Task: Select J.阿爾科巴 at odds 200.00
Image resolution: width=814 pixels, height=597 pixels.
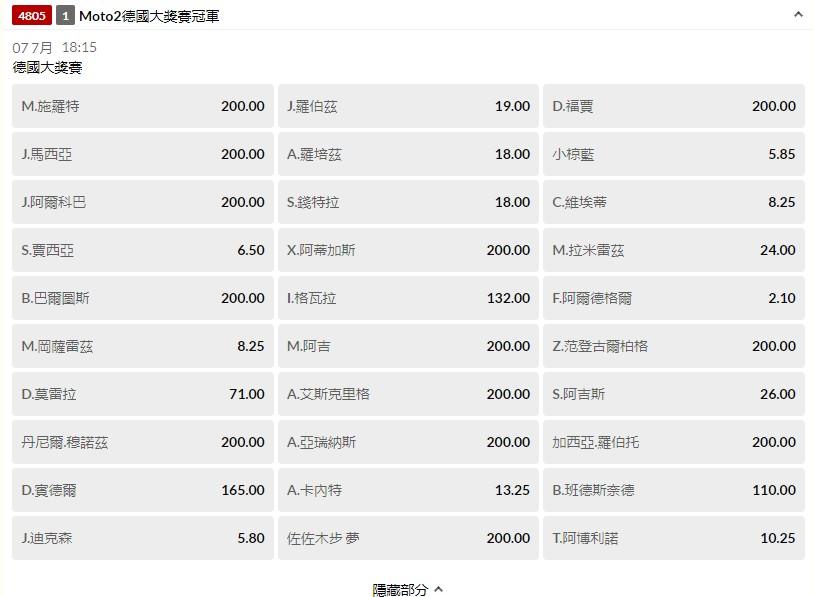Action: (143, 202)
